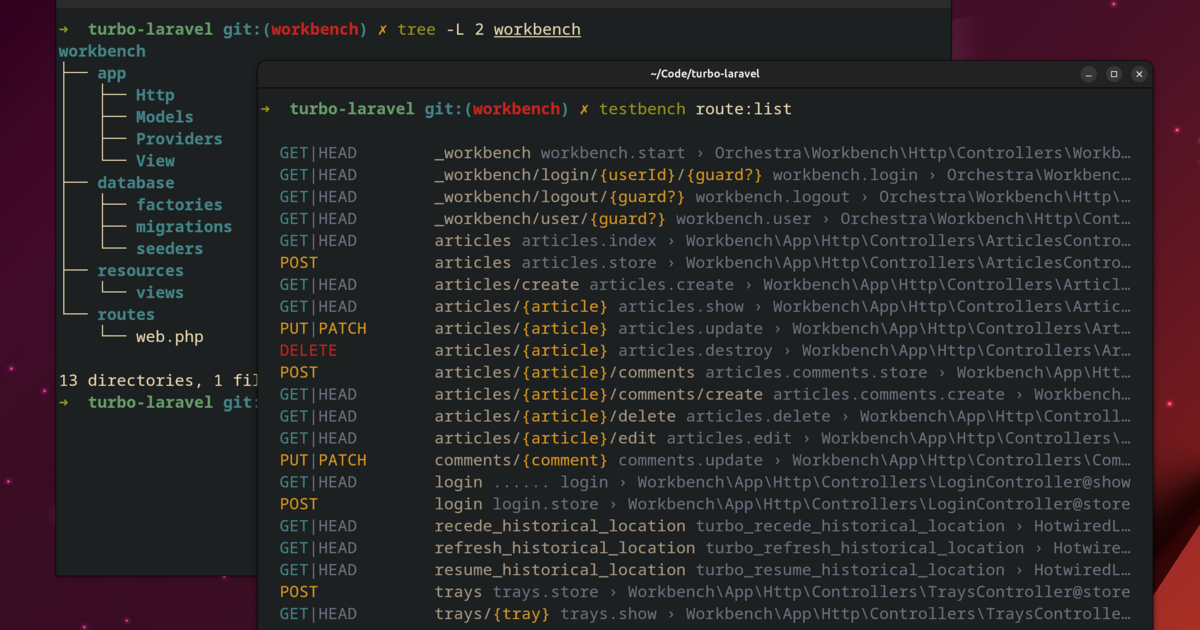1200x630 pixels.
Task: Select the trays.show route line
Action: [x=609, y=613]
